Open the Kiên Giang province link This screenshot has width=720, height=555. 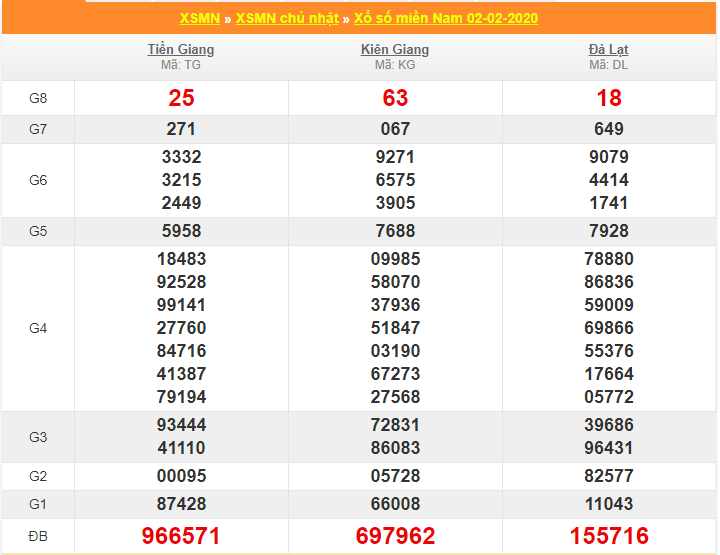395,49
